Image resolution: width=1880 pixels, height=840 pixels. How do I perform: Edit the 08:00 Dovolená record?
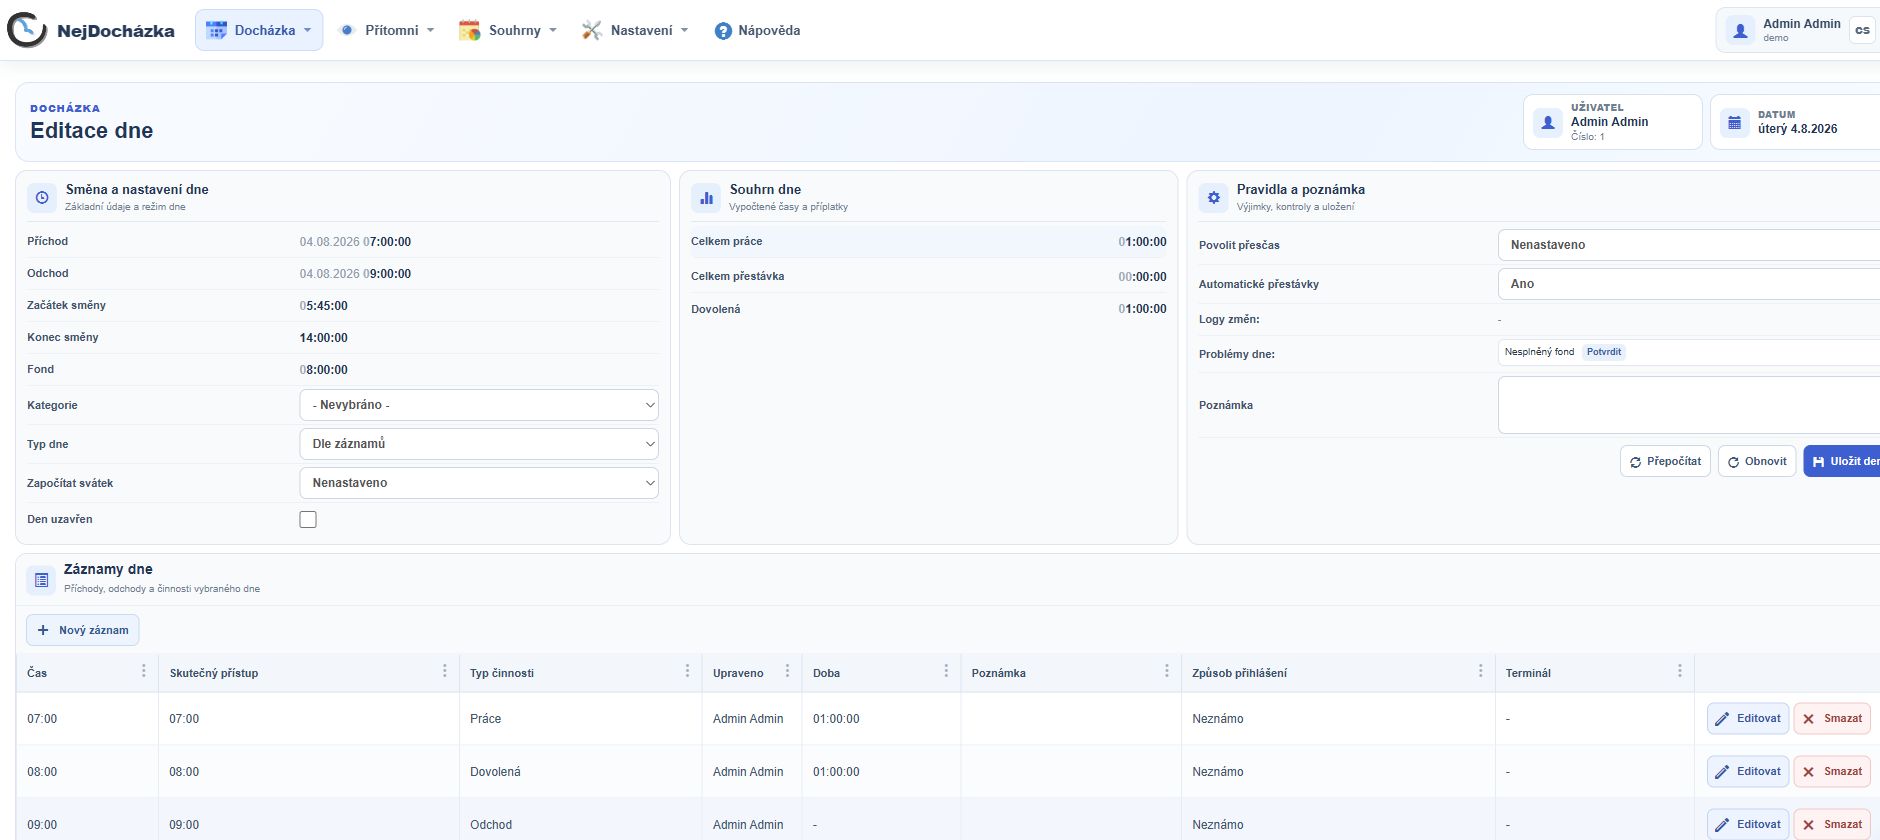click(1748, 771)
